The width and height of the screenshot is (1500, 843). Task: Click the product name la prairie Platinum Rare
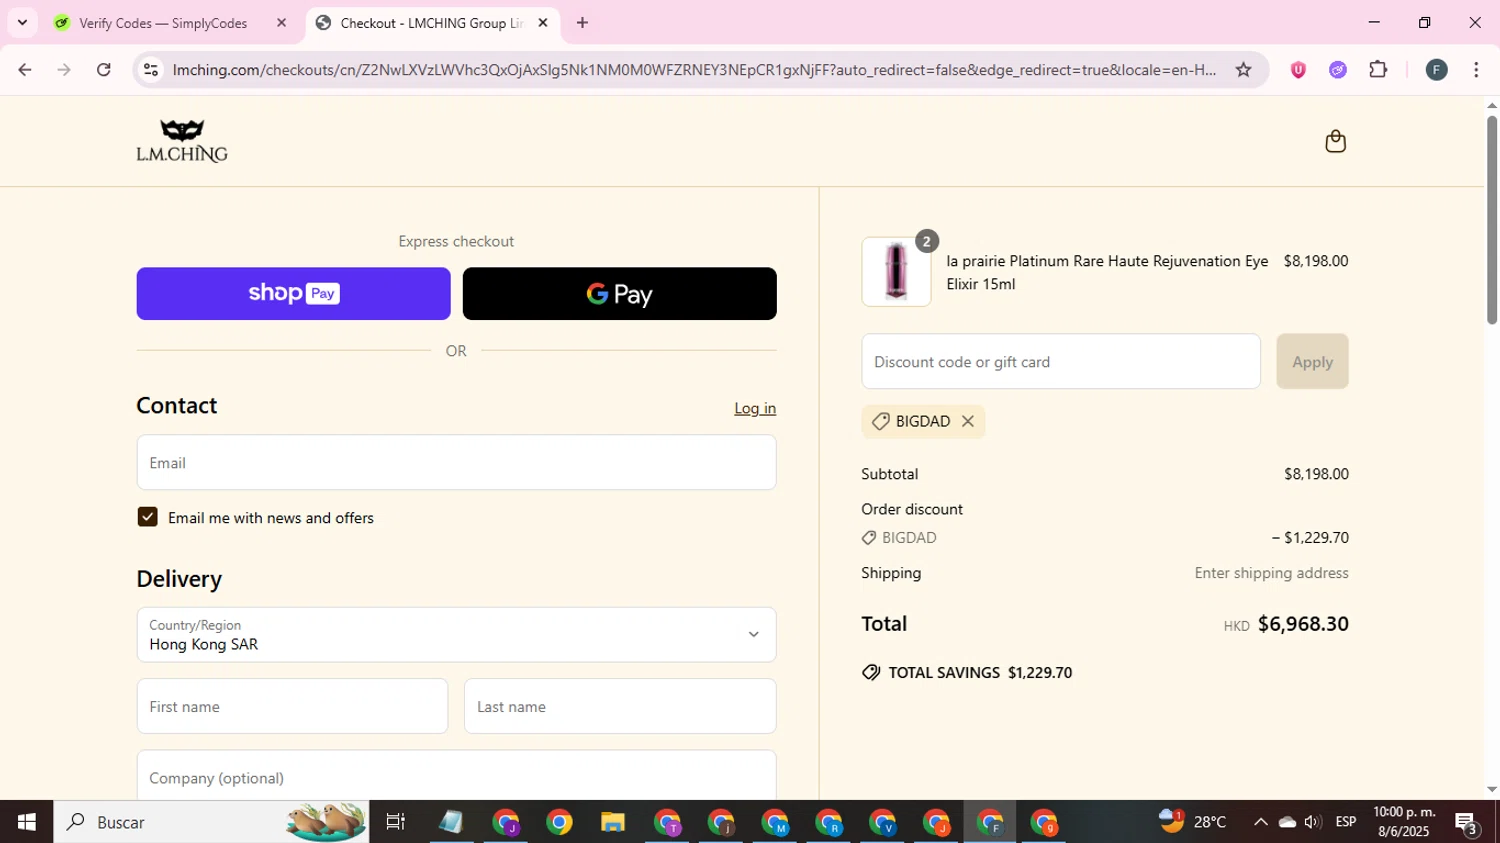tap(1107, 272)
